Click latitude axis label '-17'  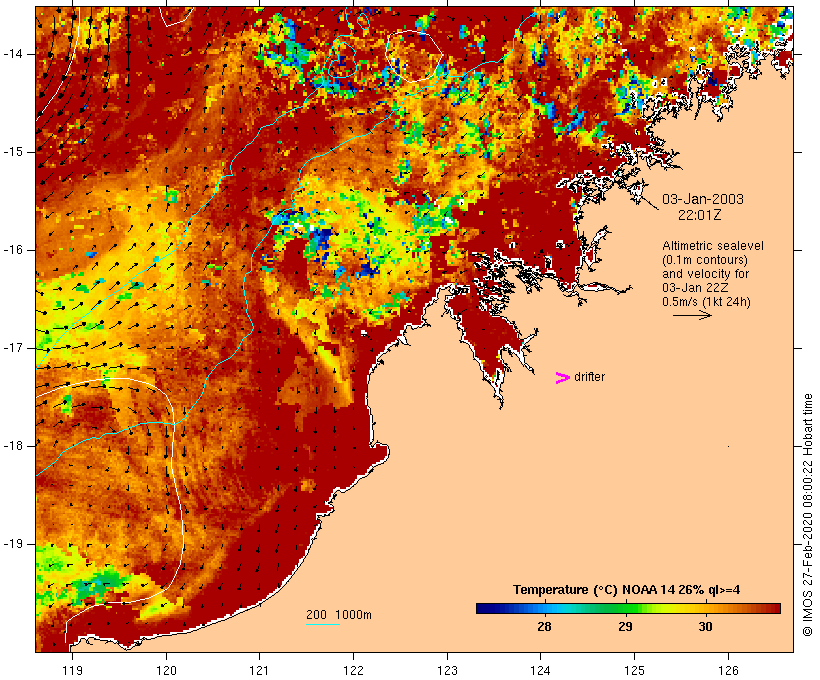(13, 348)
